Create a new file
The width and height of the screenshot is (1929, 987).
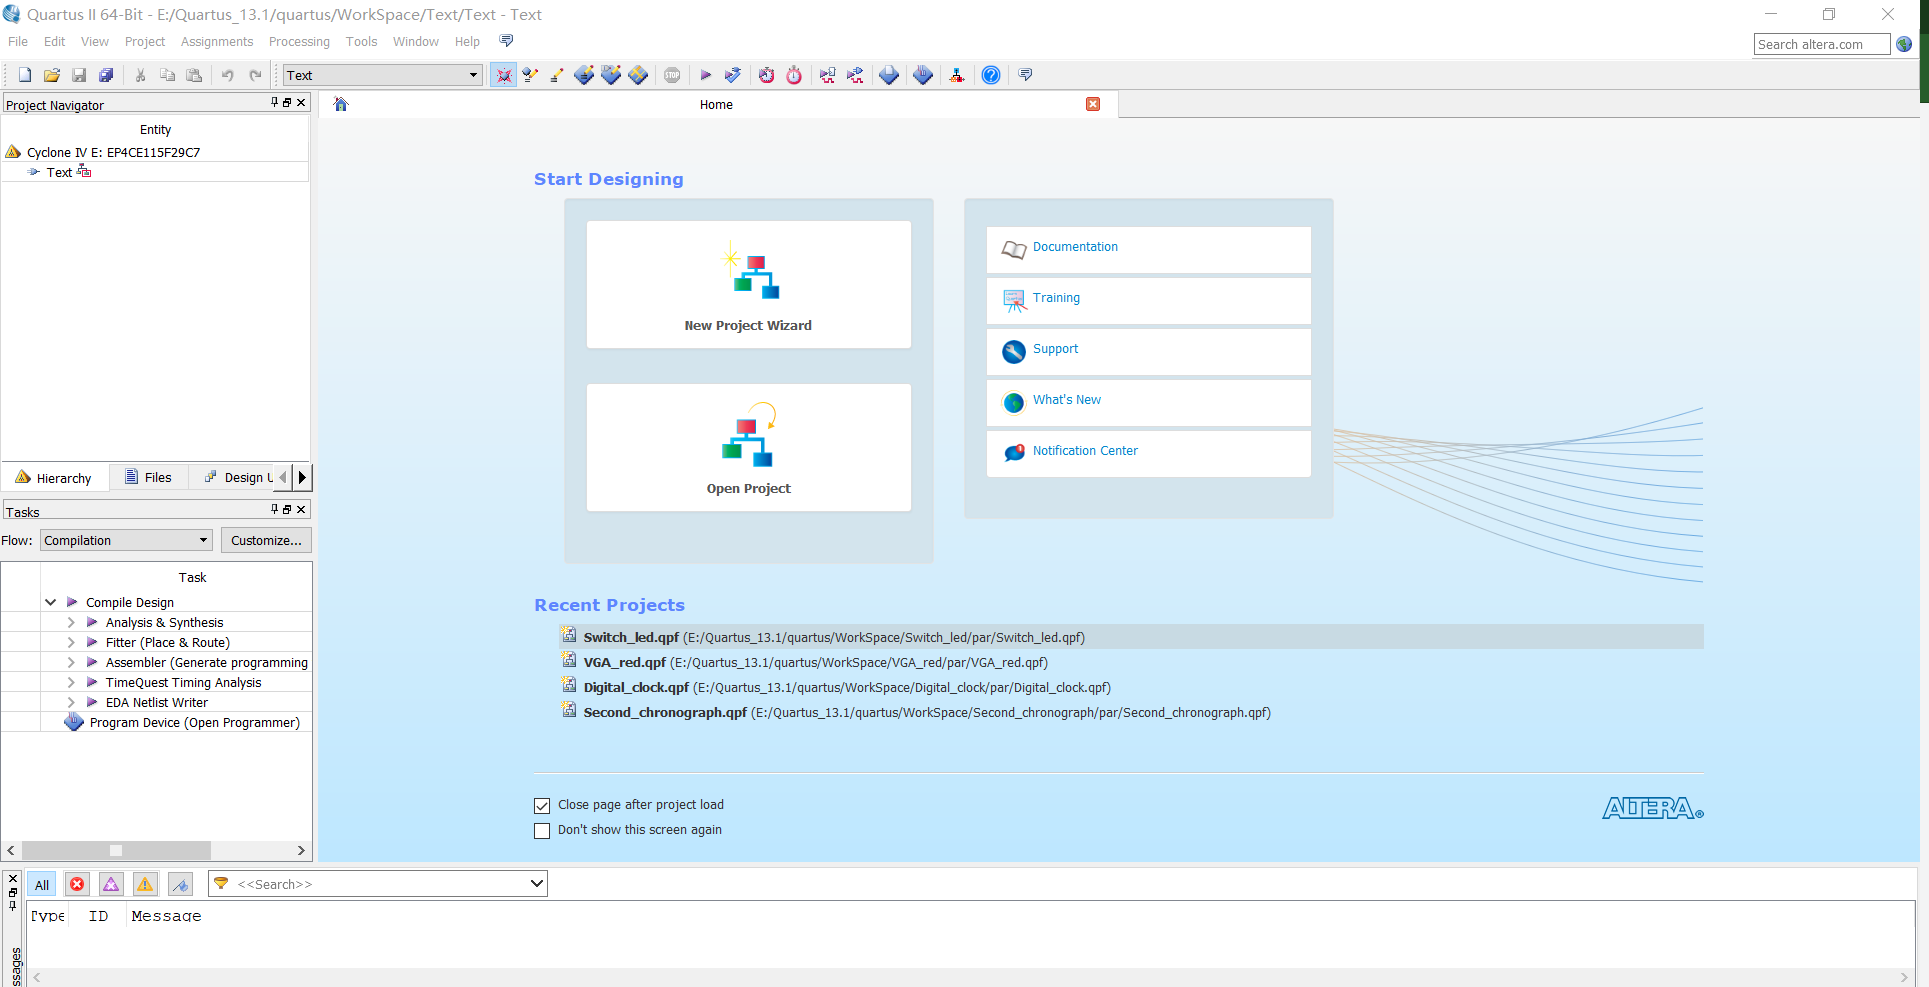click(23, 74)
